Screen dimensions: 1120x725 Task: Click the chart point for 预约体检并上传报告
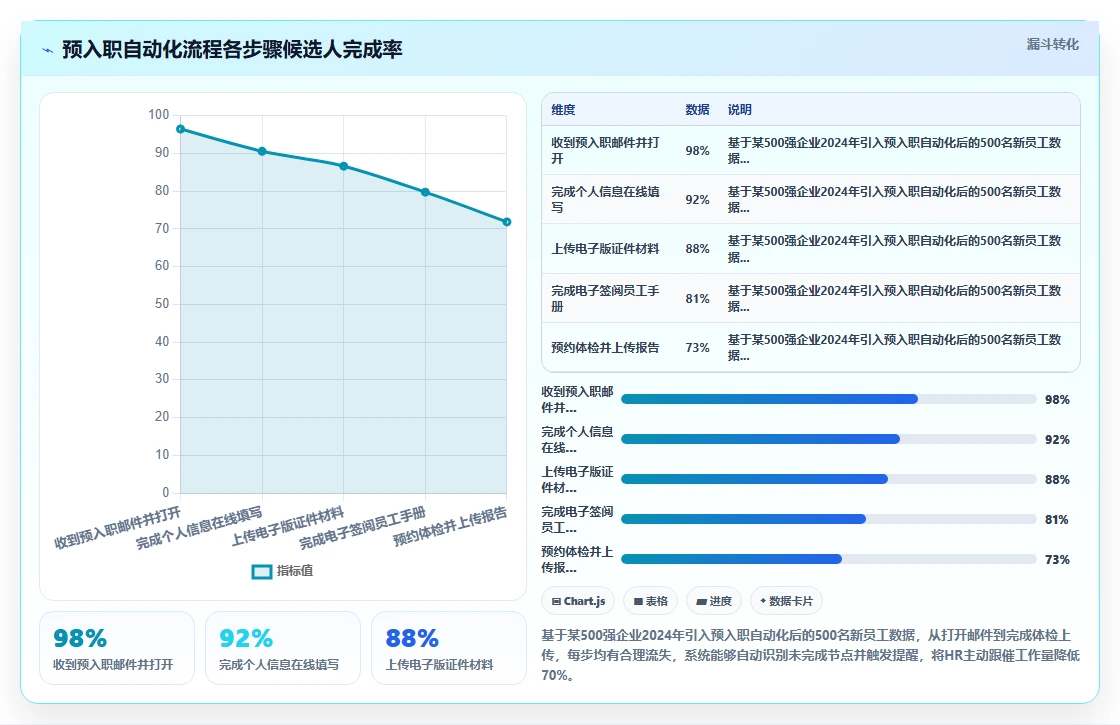[x=506, y=222]
